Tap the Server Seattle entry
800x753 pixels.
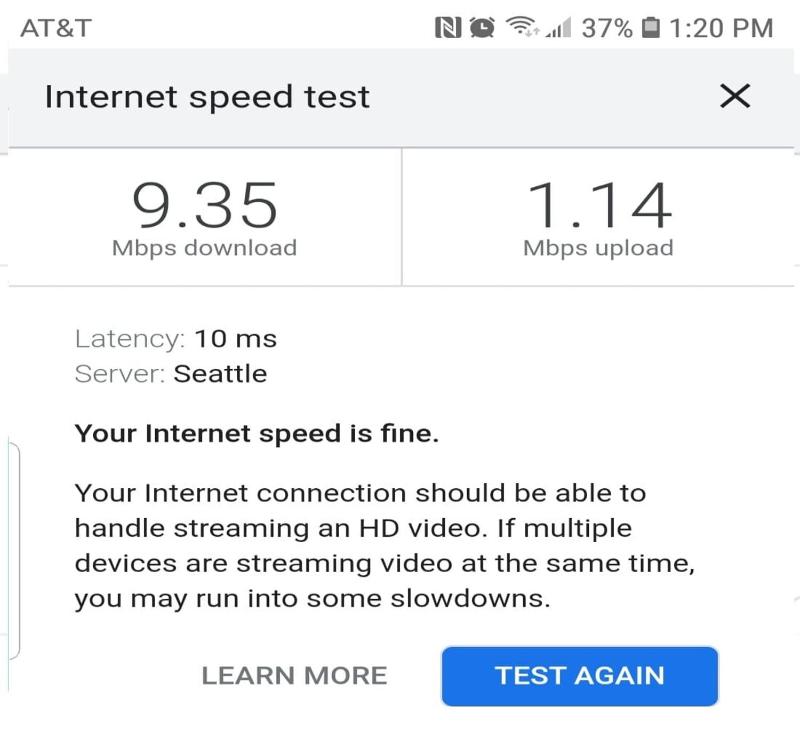tap(171, 374)
